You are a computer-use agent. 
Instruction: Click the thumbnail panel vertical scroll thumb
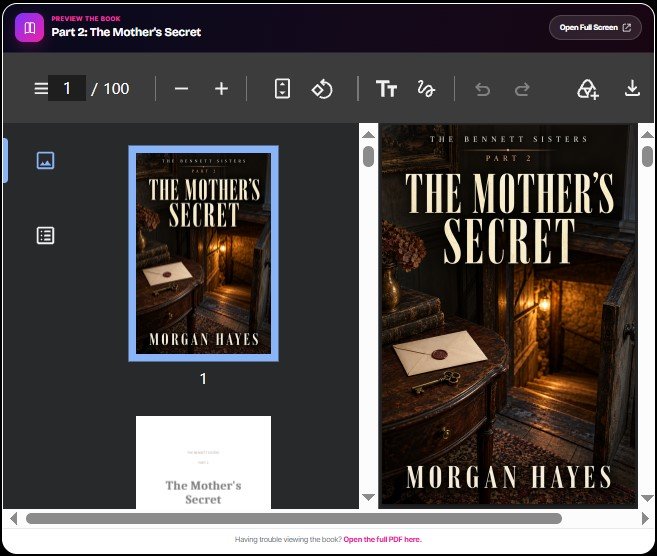[x=368, y=156]
